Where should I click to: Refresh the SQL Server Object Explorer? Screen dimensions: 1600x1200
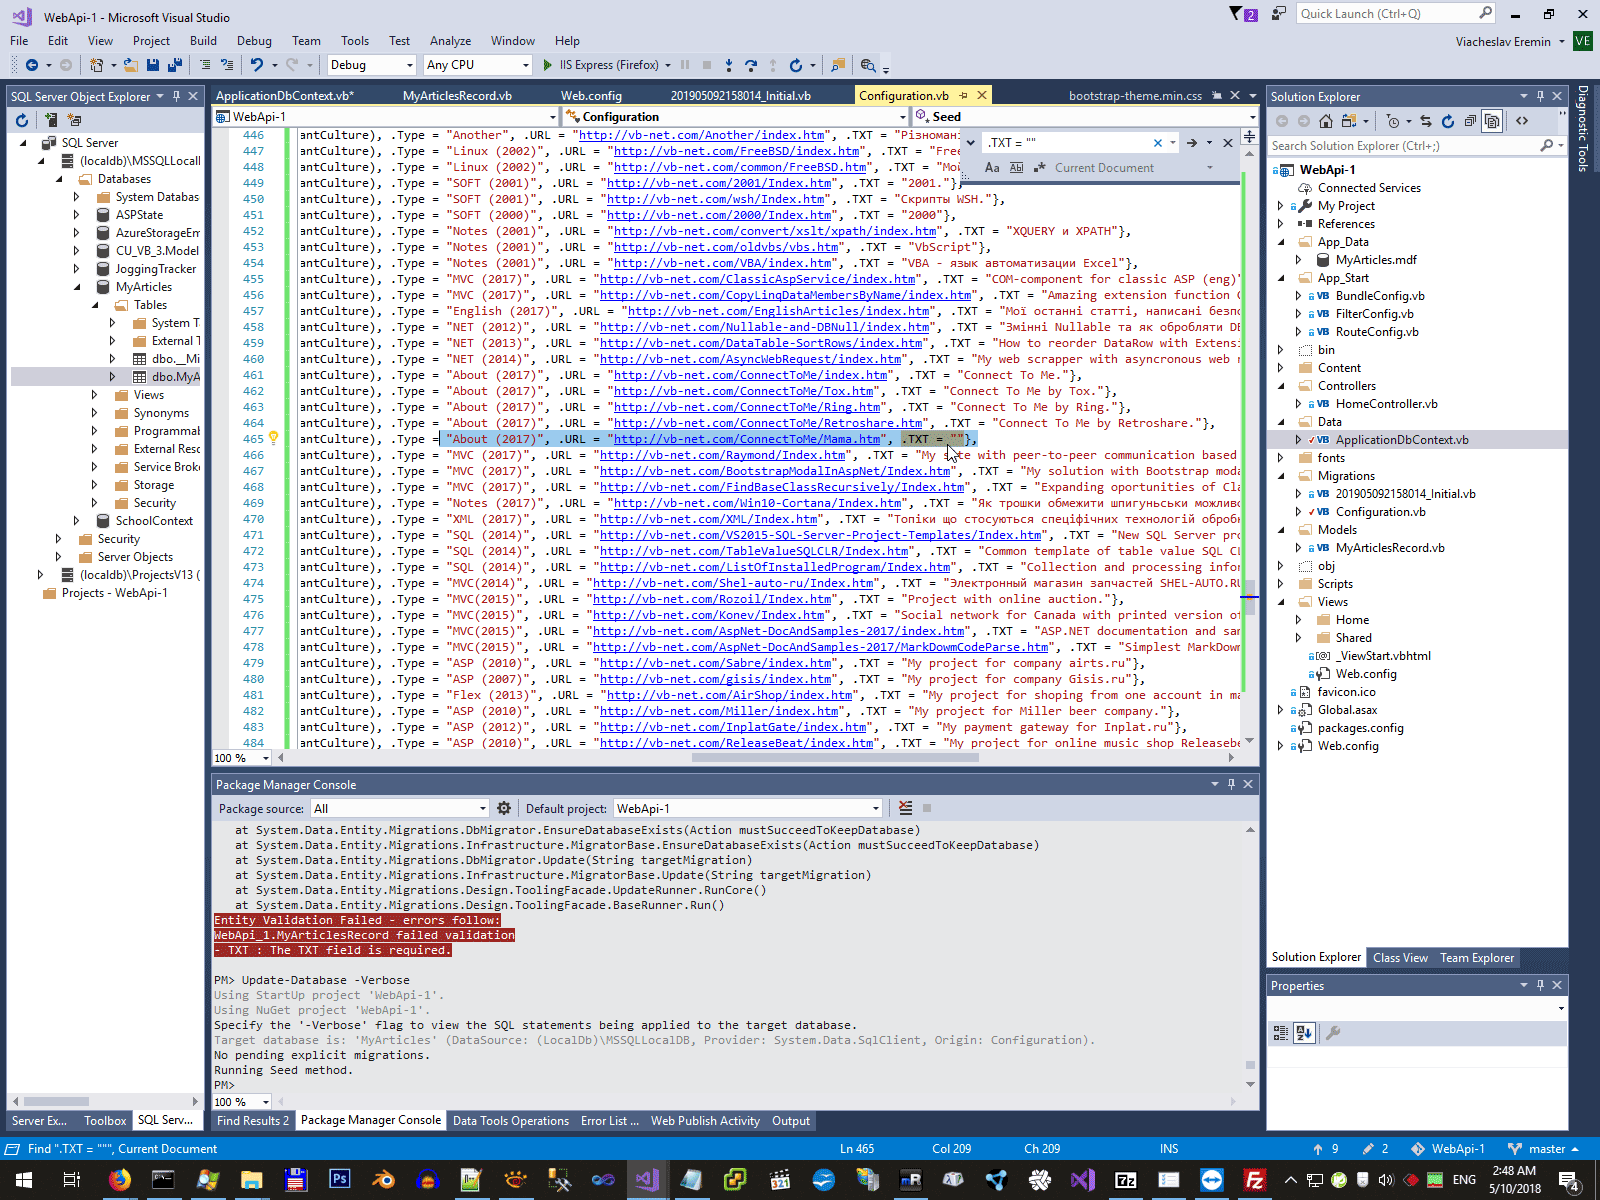pos(22,120)
